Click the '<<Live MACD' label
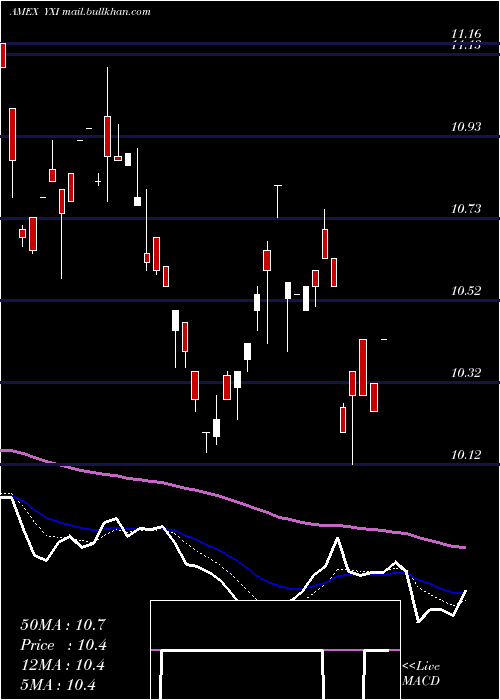Screen dimensions: 500x700 coord(421,674)
